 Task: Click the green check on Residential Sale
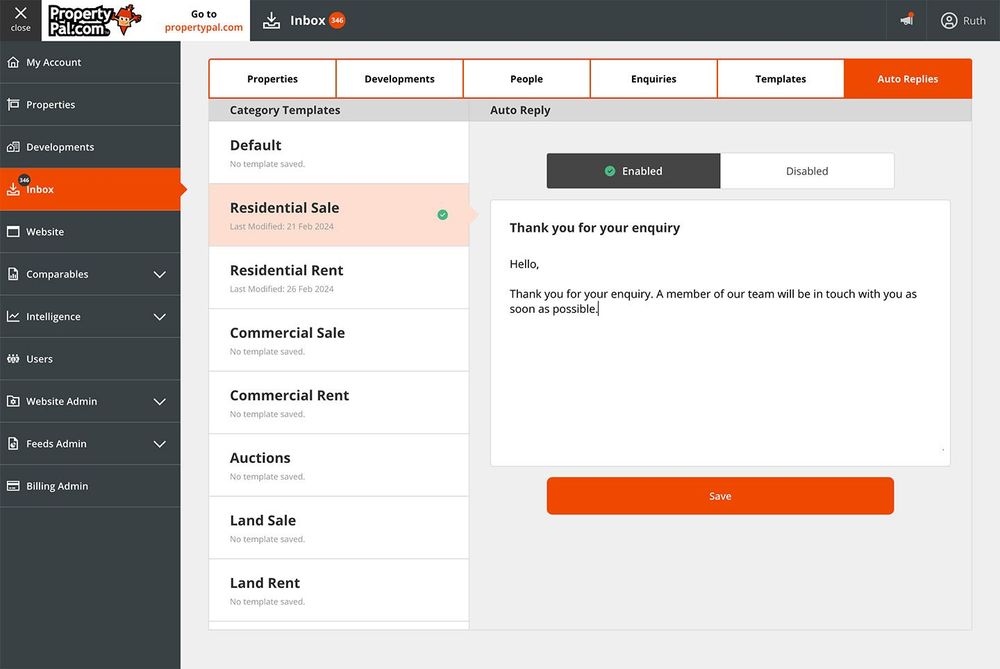[443, 215]
